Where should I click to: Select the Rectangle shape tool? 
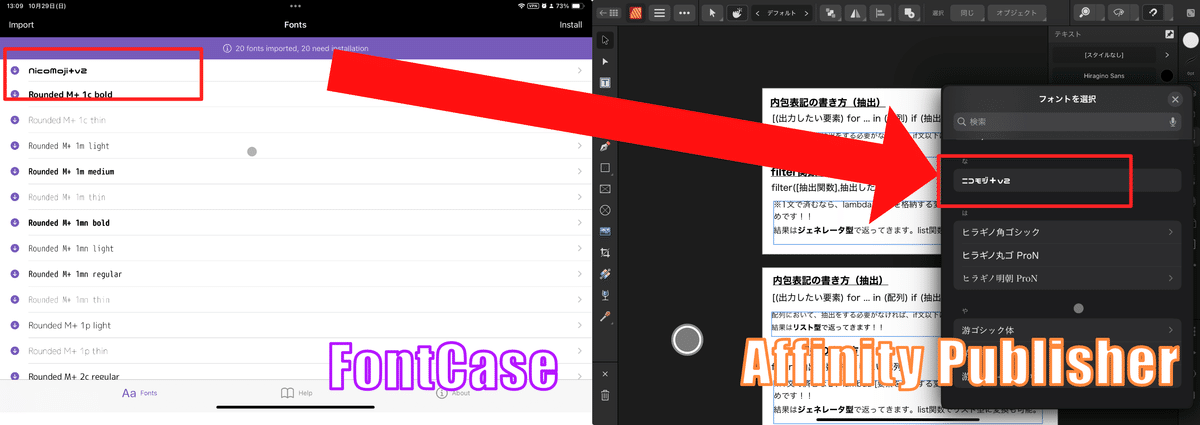click(x=605, y=168)
